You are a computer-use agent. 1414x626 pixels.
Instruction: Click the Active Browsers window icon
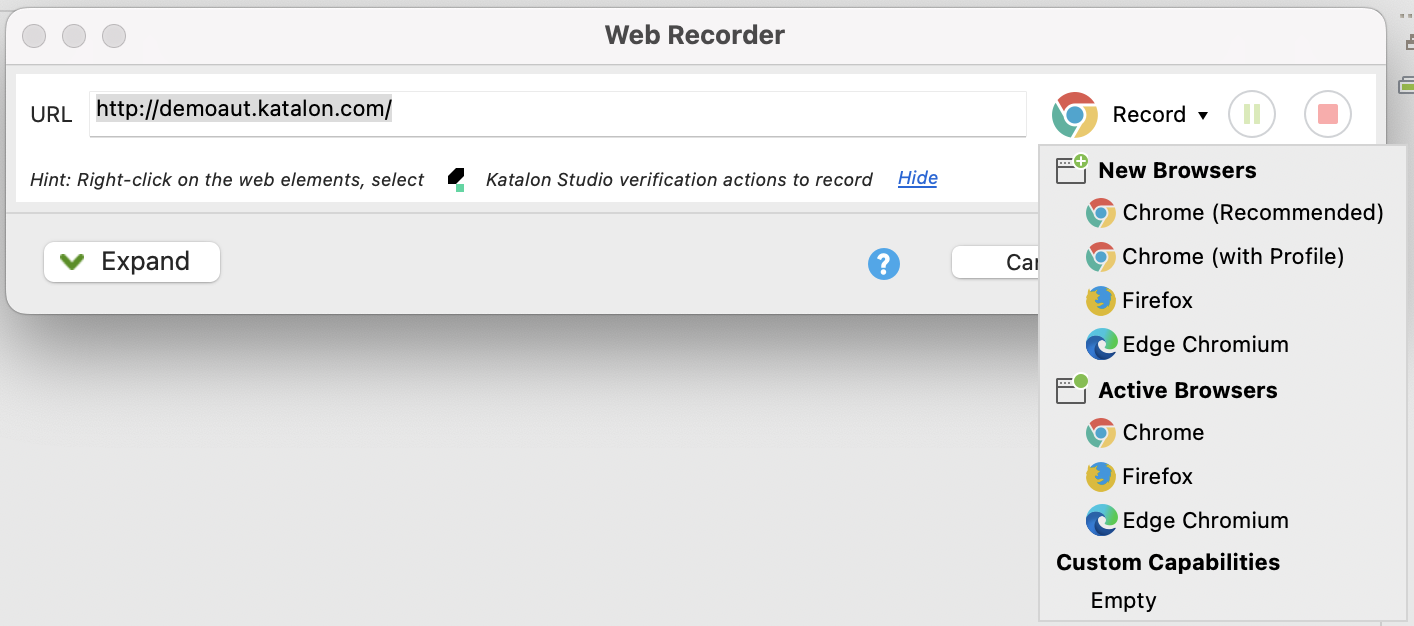(1072, 389)
